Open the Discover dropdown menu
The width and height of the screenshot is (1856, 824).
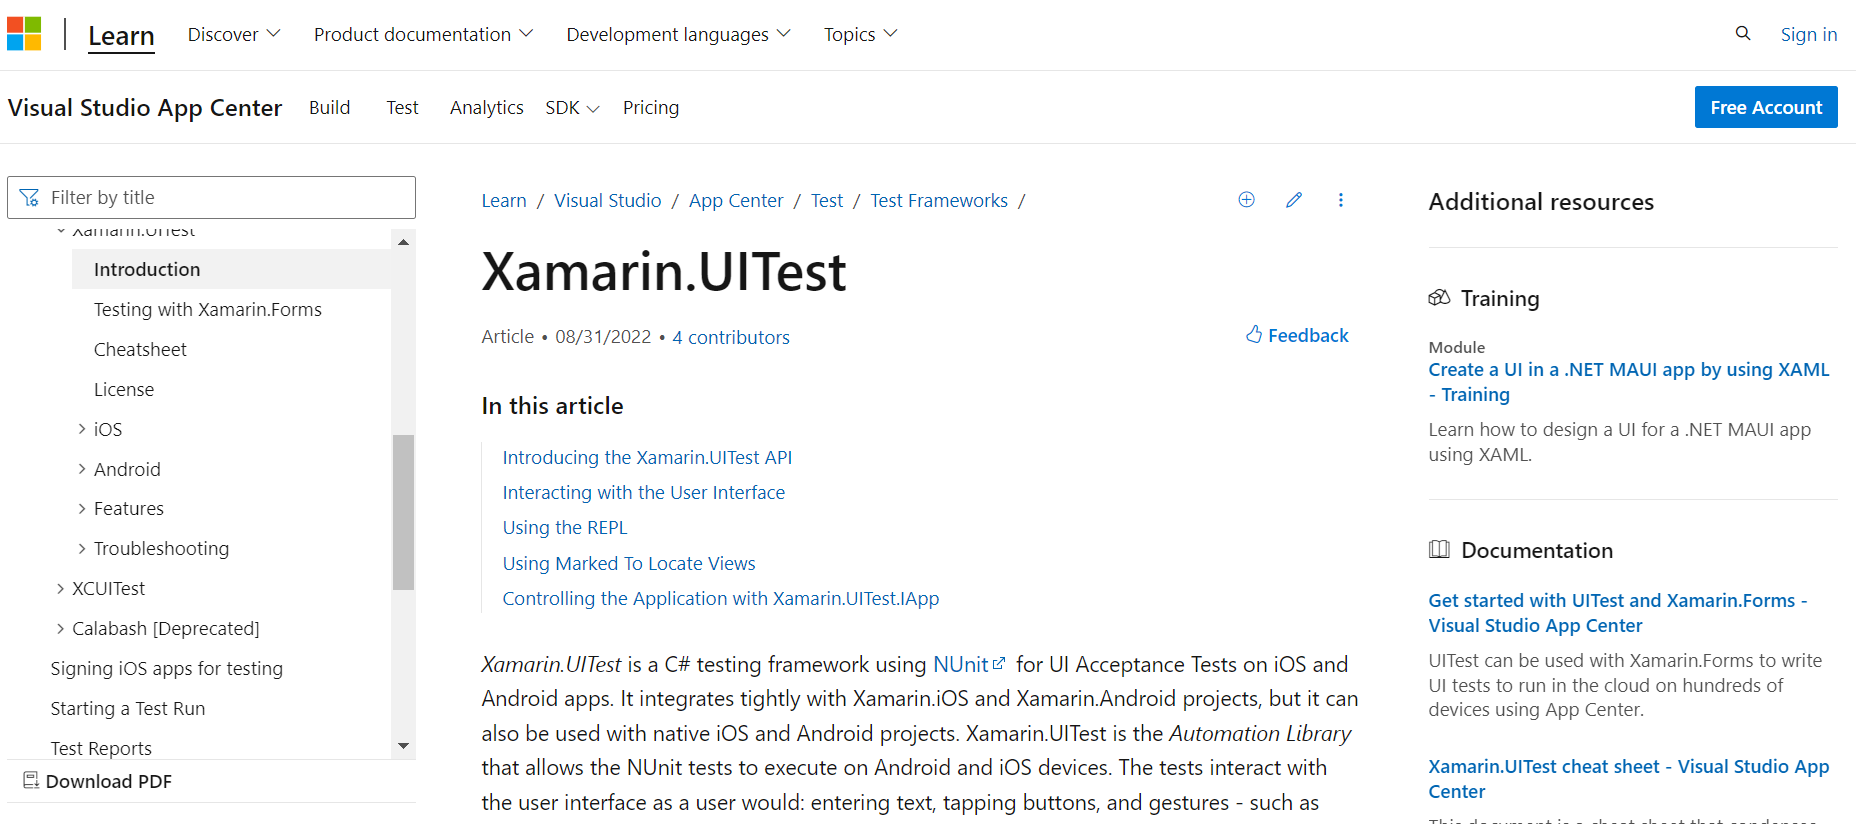[234, 35]
